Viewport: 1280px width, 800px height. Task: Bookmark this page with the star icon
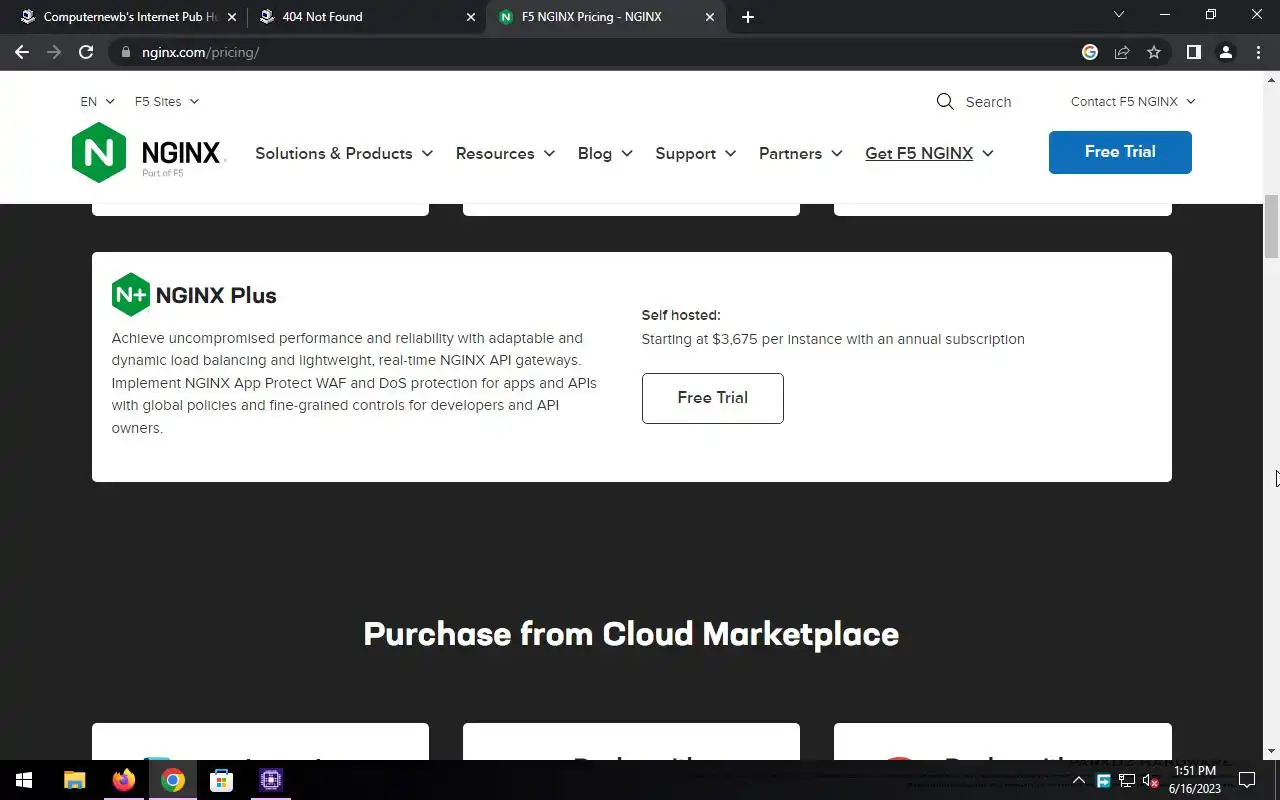tap(1154, 52)
